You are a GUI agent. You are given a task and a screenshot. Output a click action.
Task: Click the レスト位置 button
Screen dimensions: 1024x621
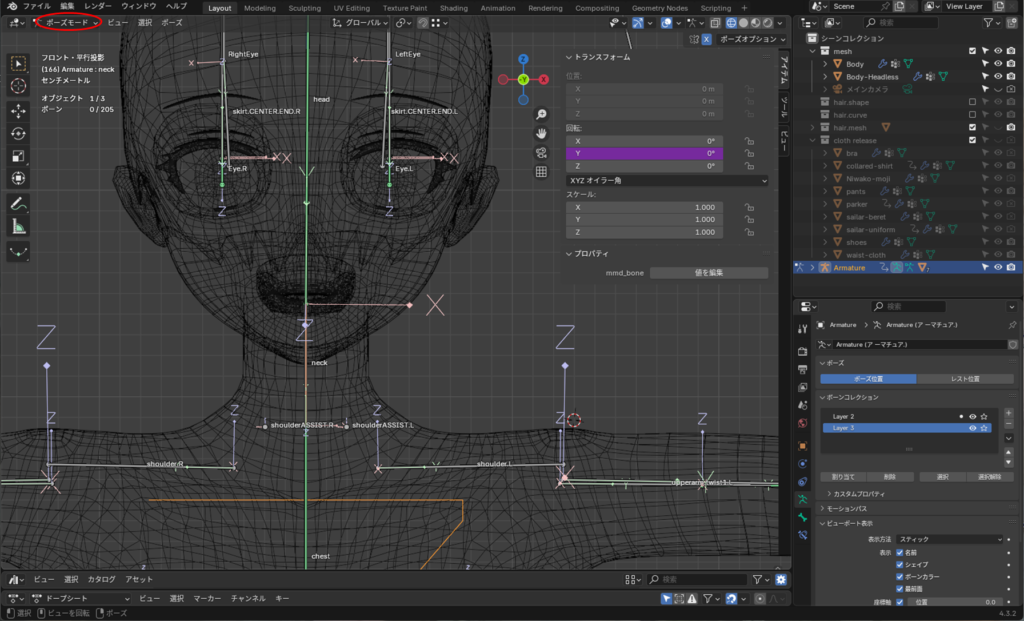point(963,379)
